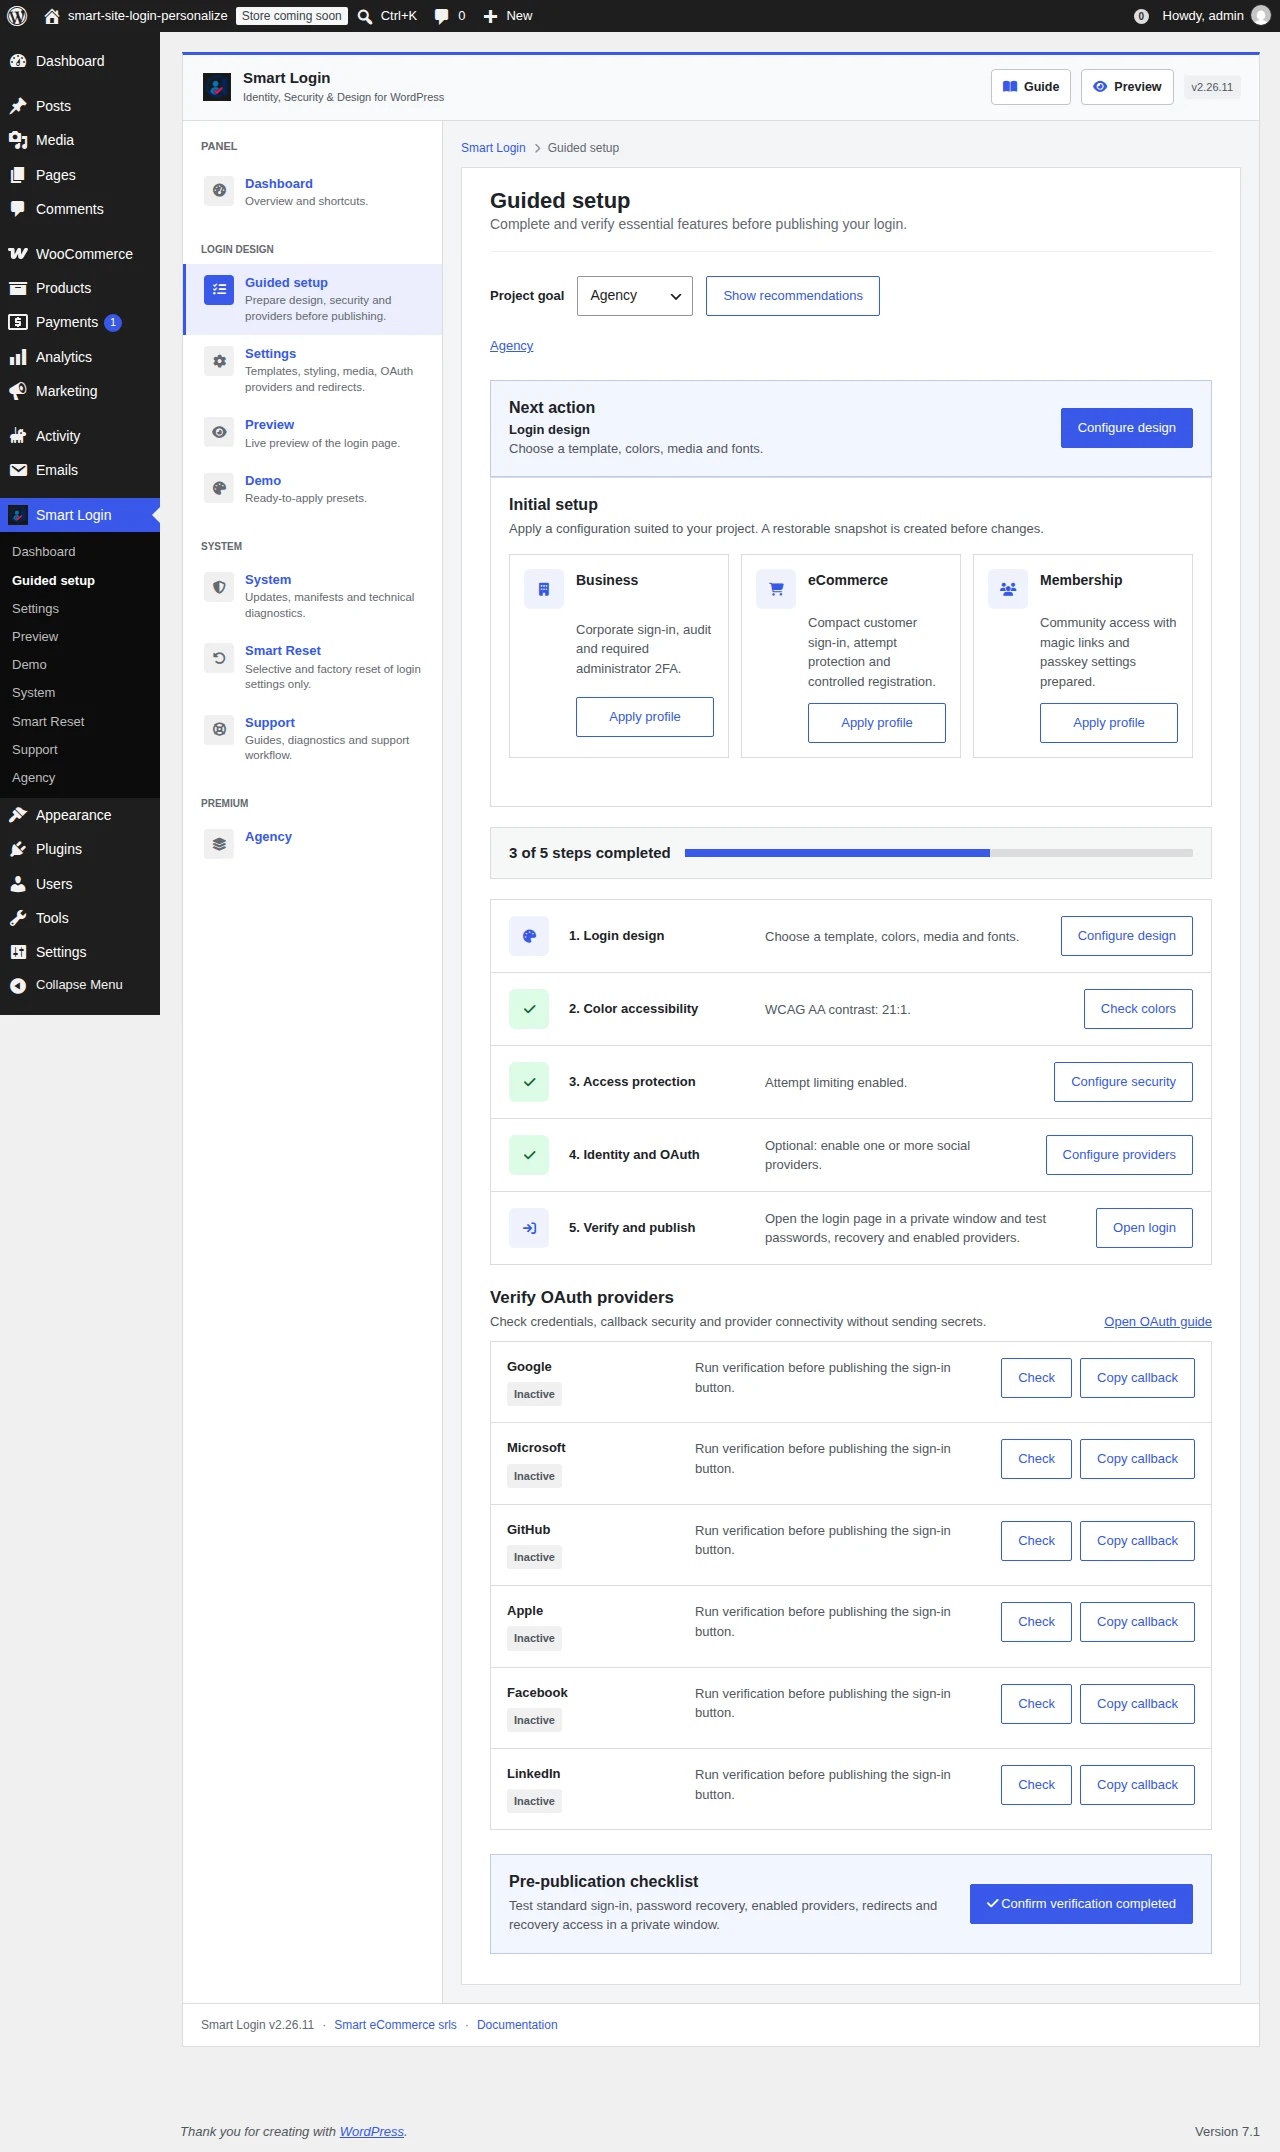Click the Membership users icon
The height and width of the screenshot is (2152, 1280).
(1008, 589)
